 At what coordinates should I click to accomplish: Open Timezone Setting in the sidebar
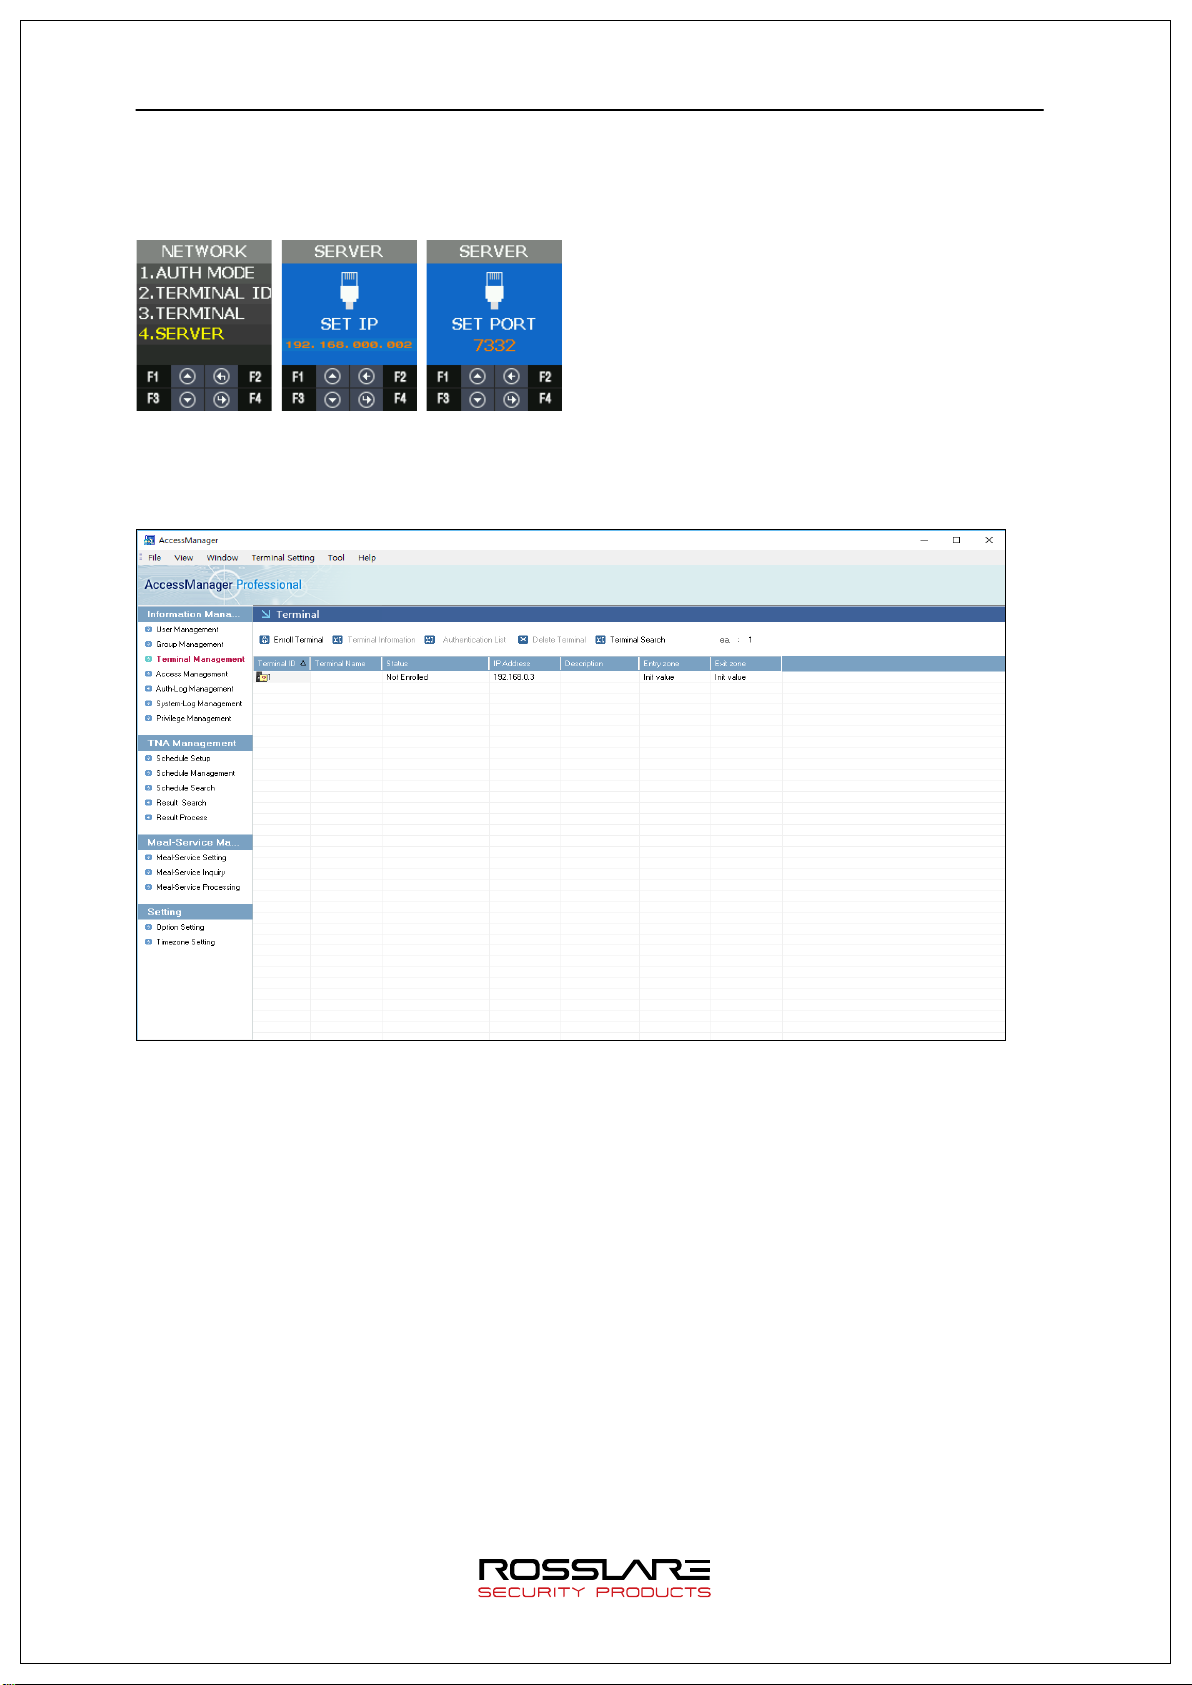[185, 943]
